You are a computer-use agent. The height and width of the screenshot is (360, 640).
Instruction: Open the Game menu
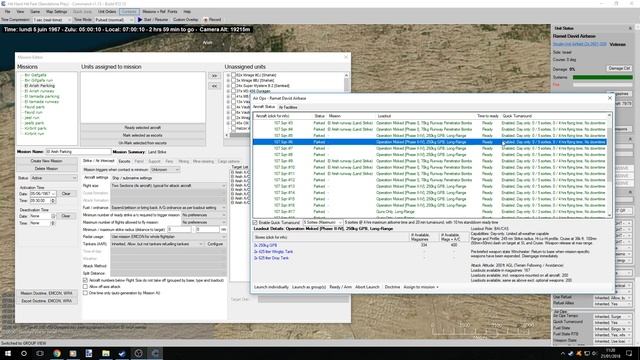pyautogui.click(x=36, y=11)
